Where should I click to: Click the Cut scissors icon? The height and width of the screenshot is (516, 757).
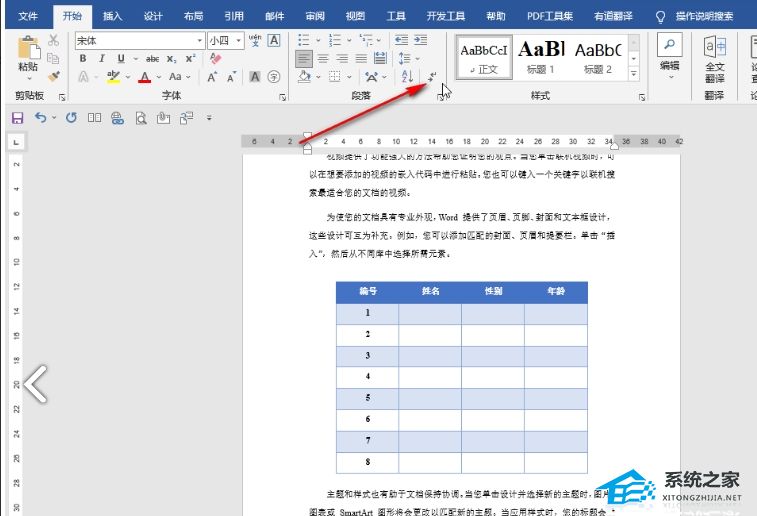point(53,41)
